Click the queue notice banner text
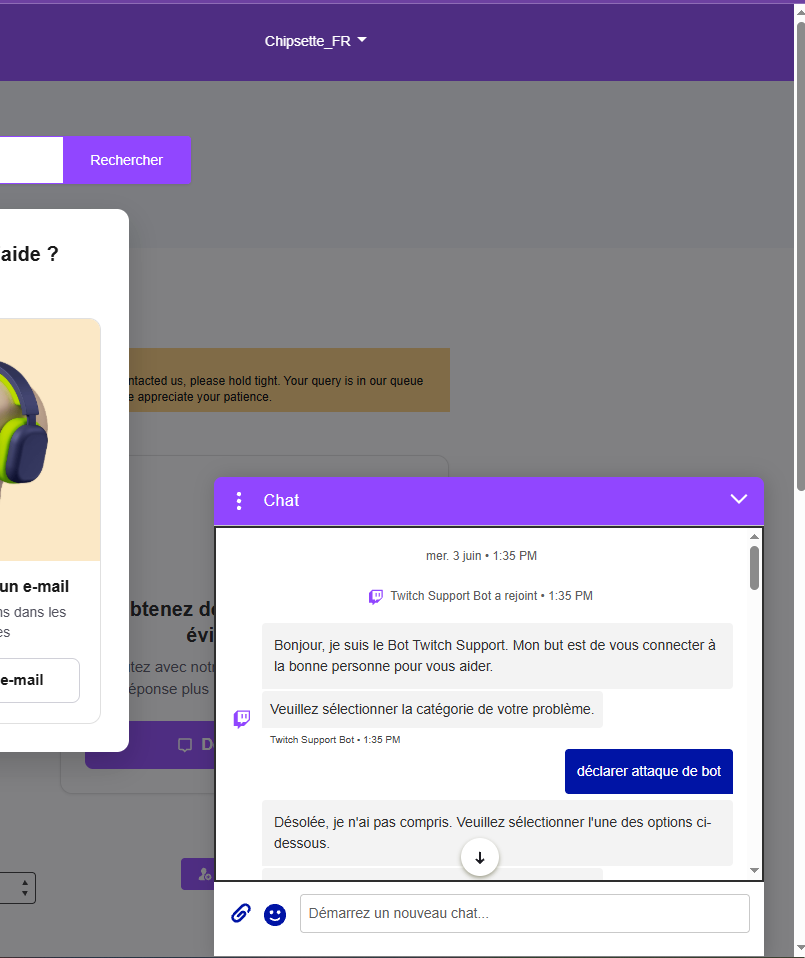This screenshot has width=805, height=958. click(275, 389)
